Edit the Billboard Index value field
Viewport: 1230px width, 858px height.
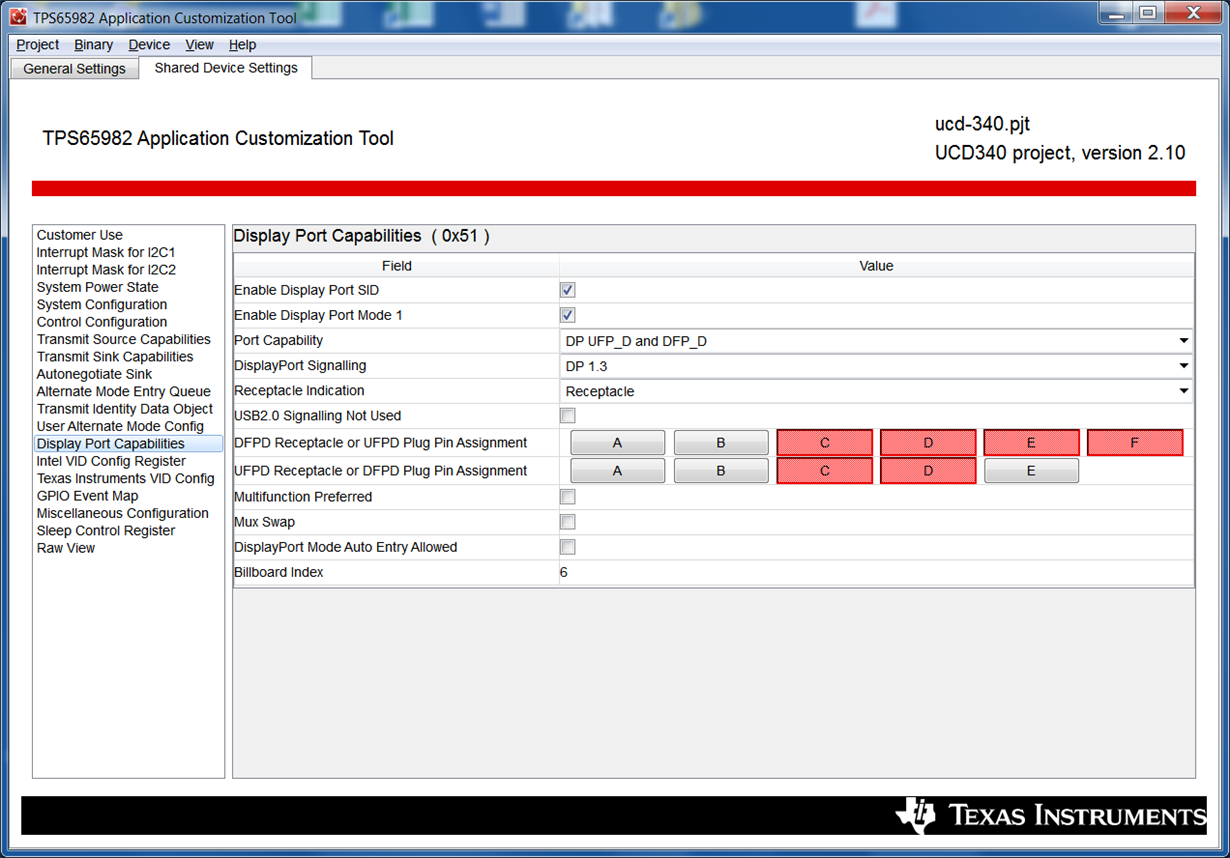pyautogui.click(x=876, y=572)
